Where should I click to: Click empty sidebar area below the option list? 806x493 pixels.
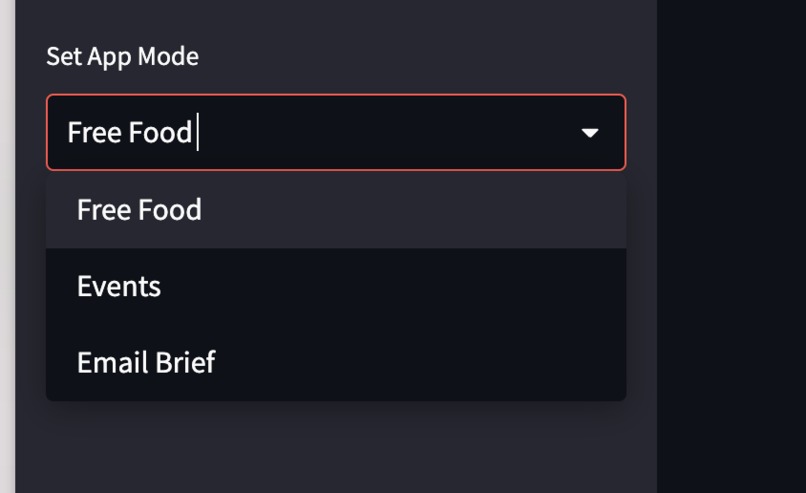click(336, 447)
